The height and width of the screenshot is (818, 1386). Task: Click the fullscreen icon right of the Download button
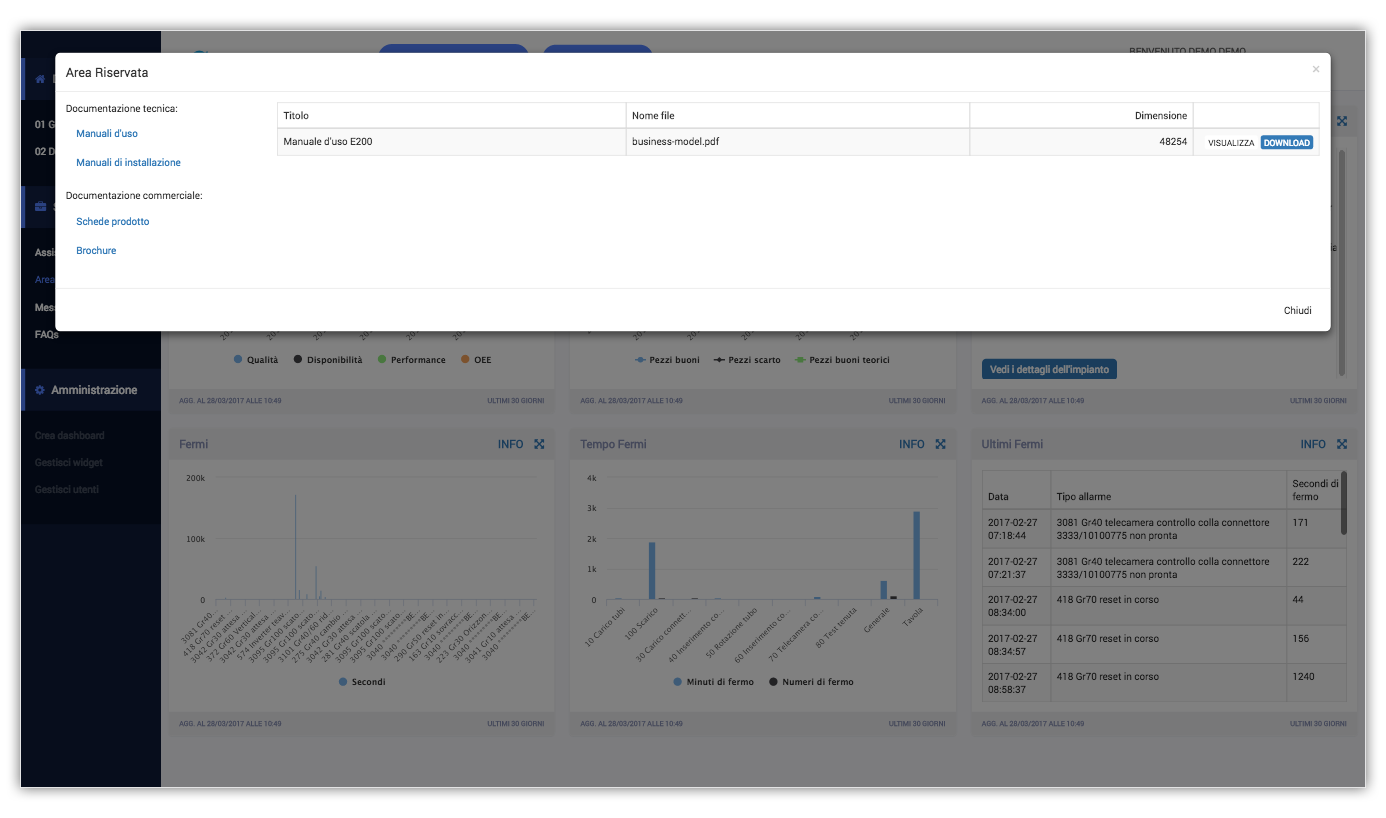tap(1342, 121)
